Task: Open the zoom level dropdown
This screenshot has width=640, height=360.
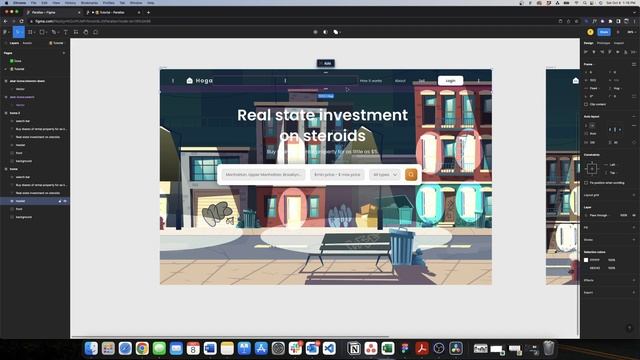Action: [631, 32]
